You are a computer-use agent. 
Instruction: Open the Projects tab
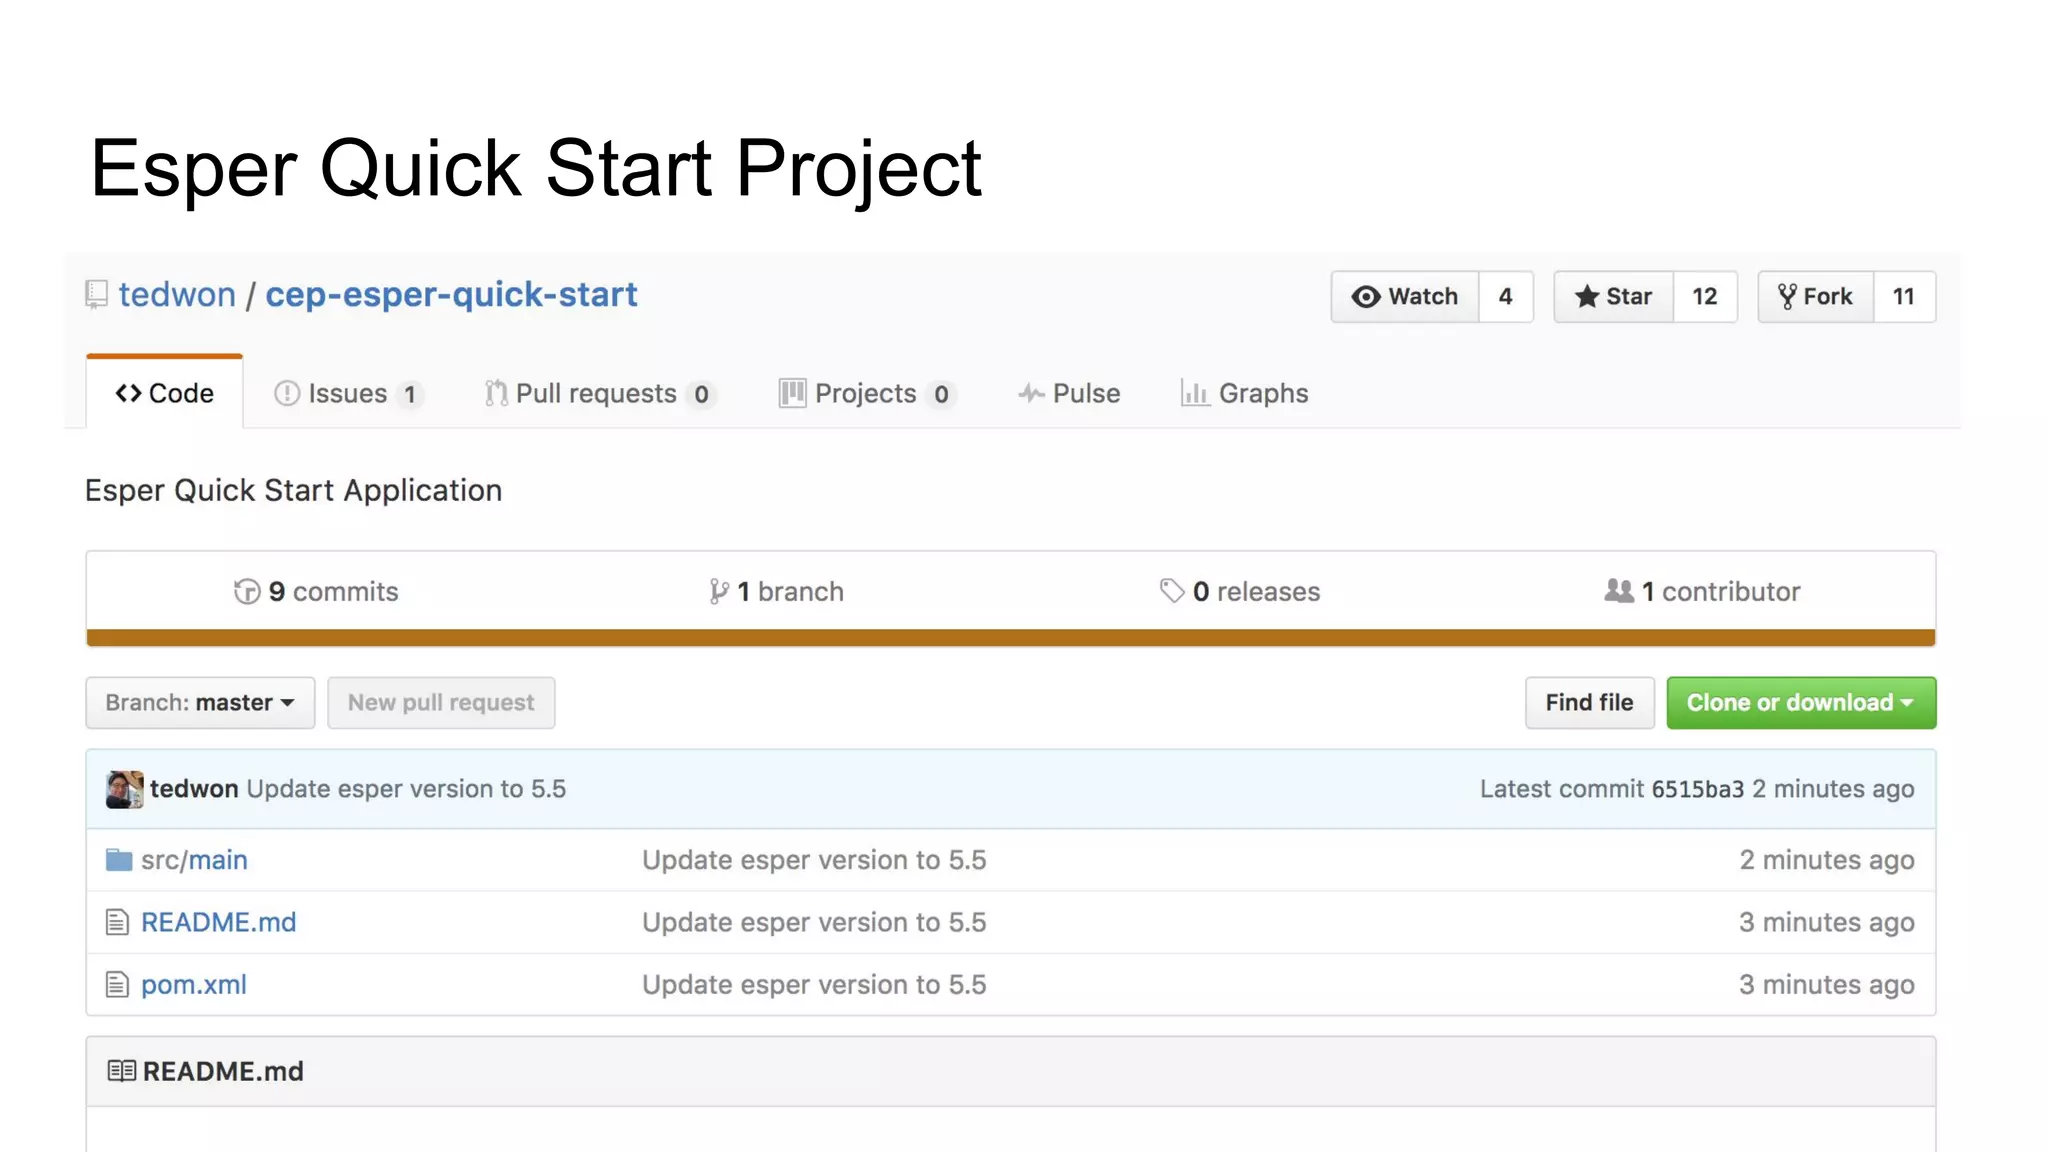[x=867, y=394]
